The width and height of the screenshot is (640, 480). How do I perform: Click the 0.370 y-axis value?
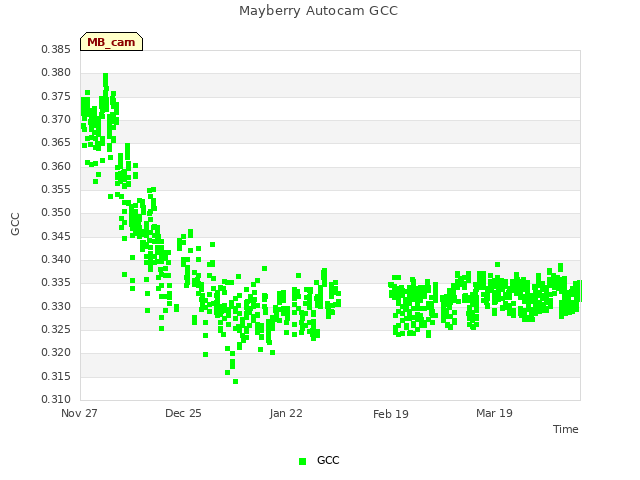(56, 120)
